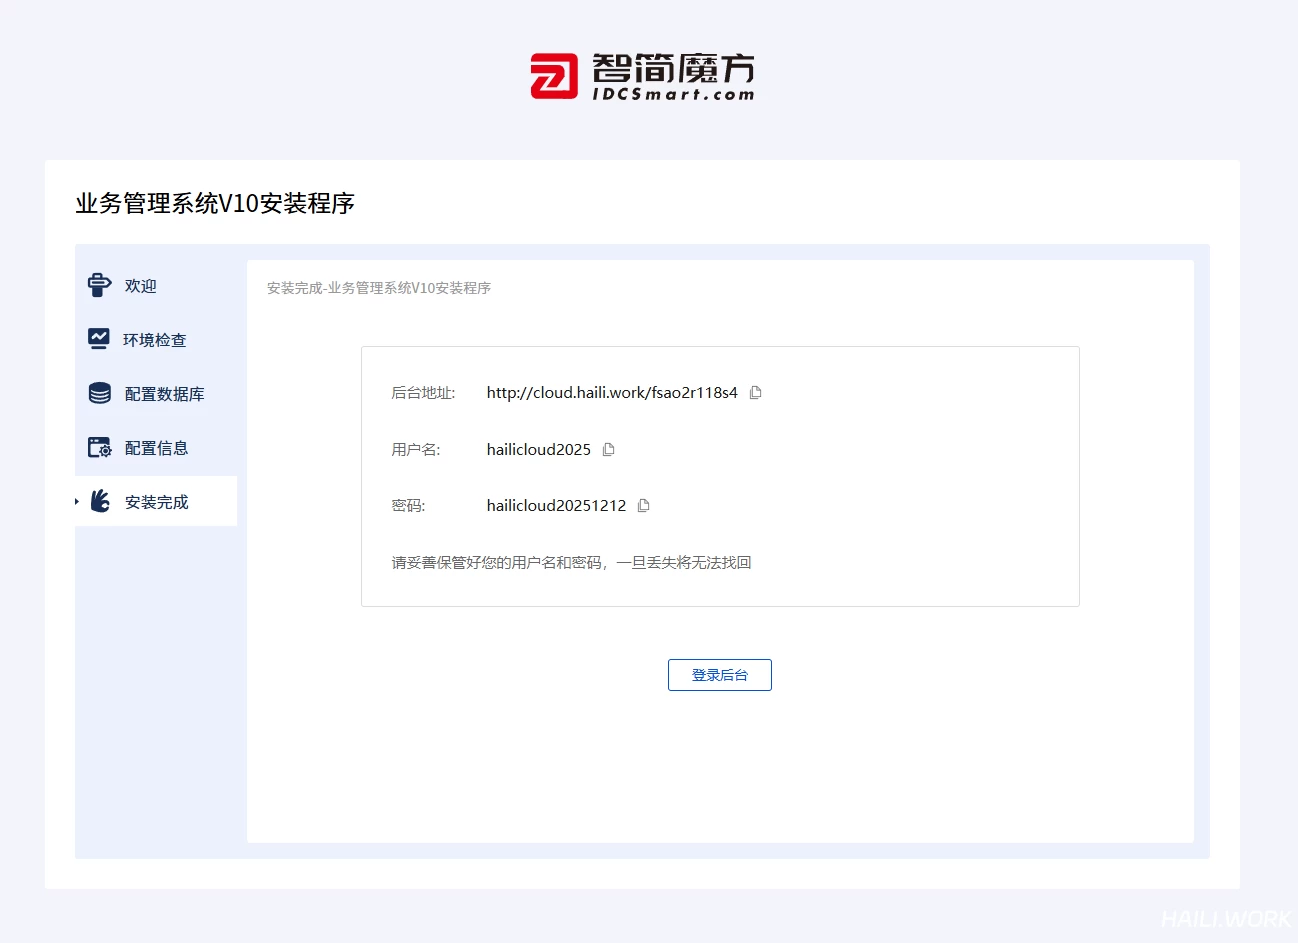The height and width of the screenshot is (943, 1298).
Task: Click the database stack icon in sidebar
Action: 99,393
